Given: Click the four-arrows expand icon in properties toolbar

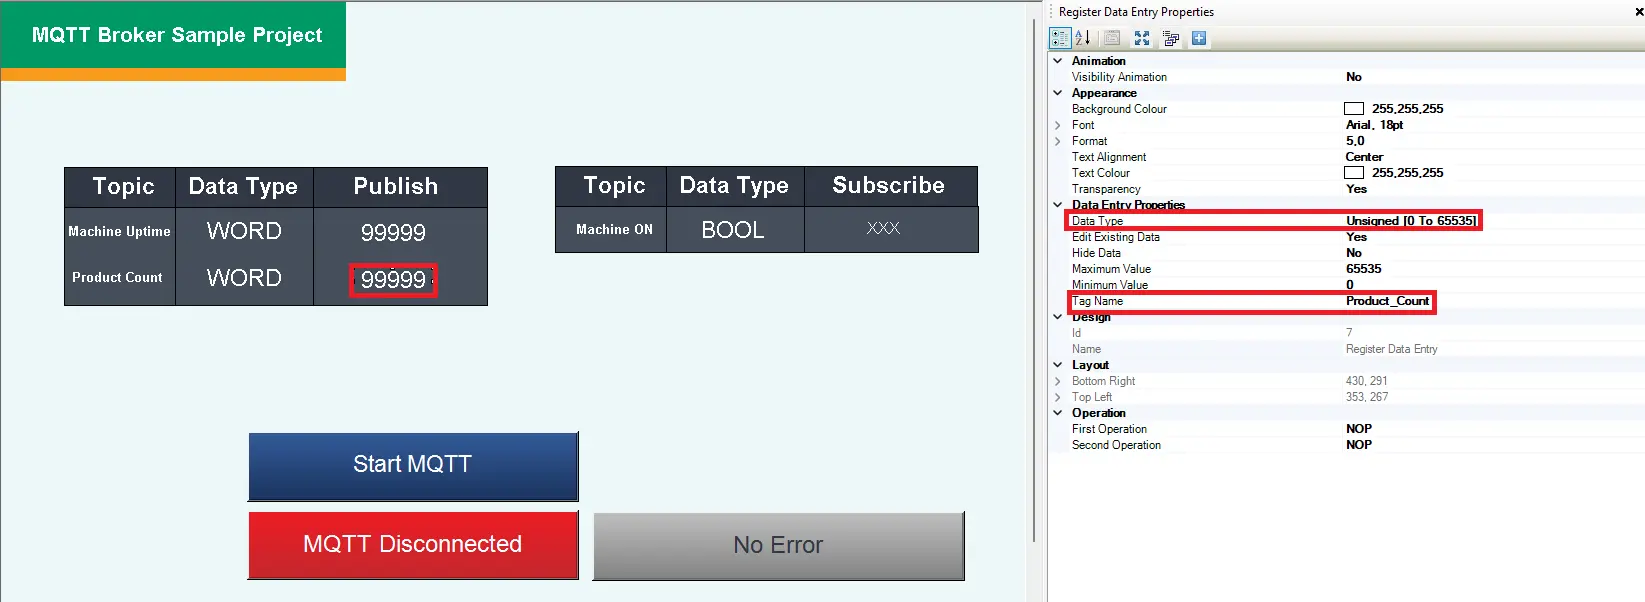Looking at the screenshot, I should coord(1142,38).
